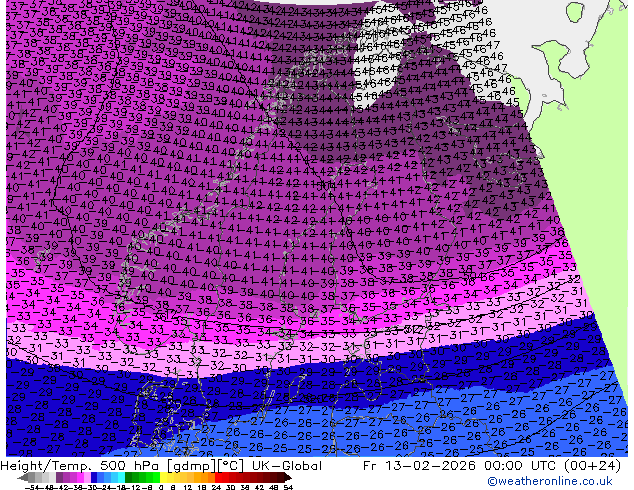The width and height of the screenshot is (634, 490).
Task: Click the '00:00 UTC (00+24)' time label
Action: point(552,466)
